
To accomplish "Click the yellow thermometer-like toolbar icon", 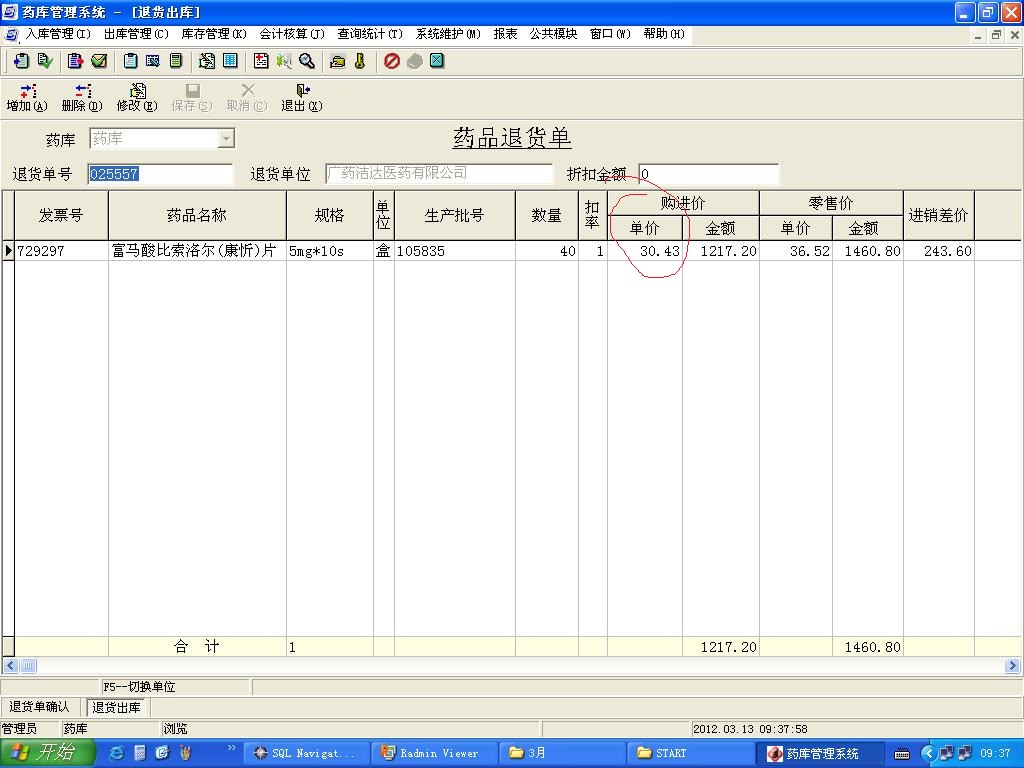I will (x=360, y=61).
